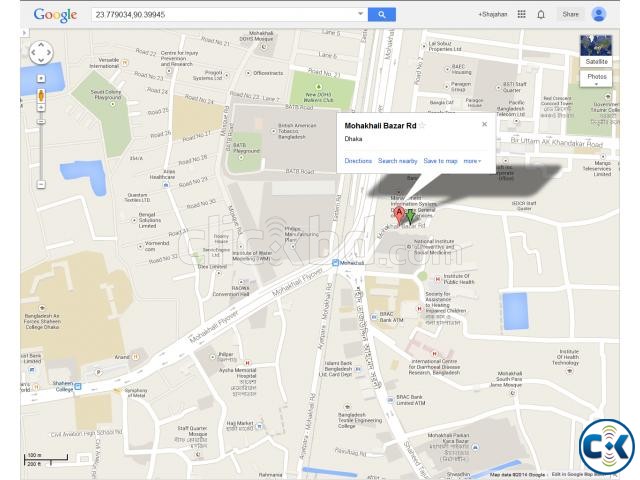Image resolution: width=640 pixels, height=480 pixels.
Task: Click the green arrow marker
Action: pos(410,217)
